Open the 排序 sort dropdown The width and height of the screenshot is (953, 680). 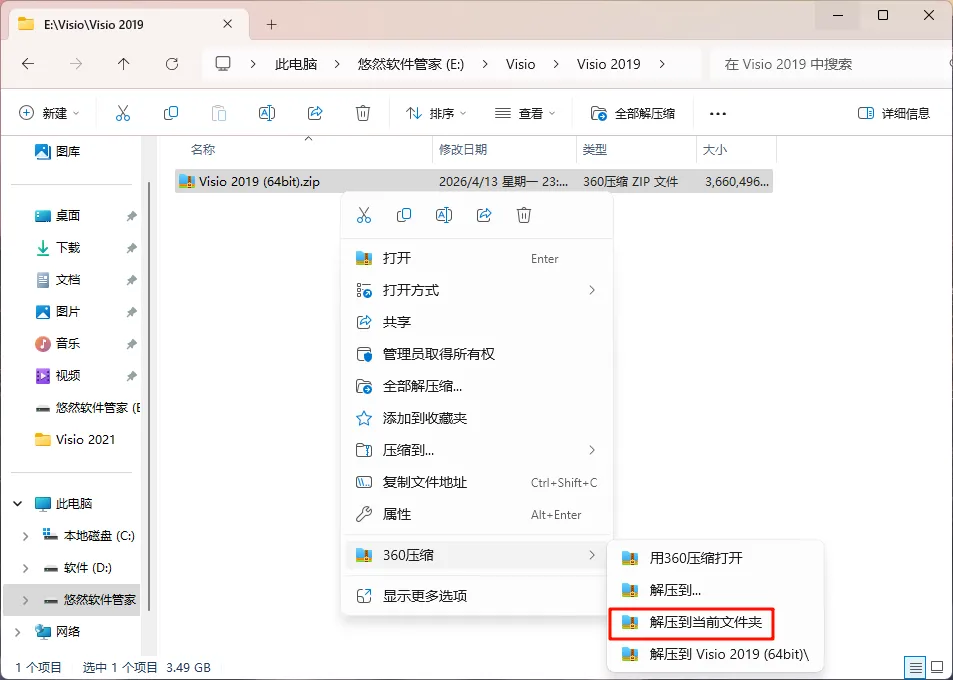(436, 113)
